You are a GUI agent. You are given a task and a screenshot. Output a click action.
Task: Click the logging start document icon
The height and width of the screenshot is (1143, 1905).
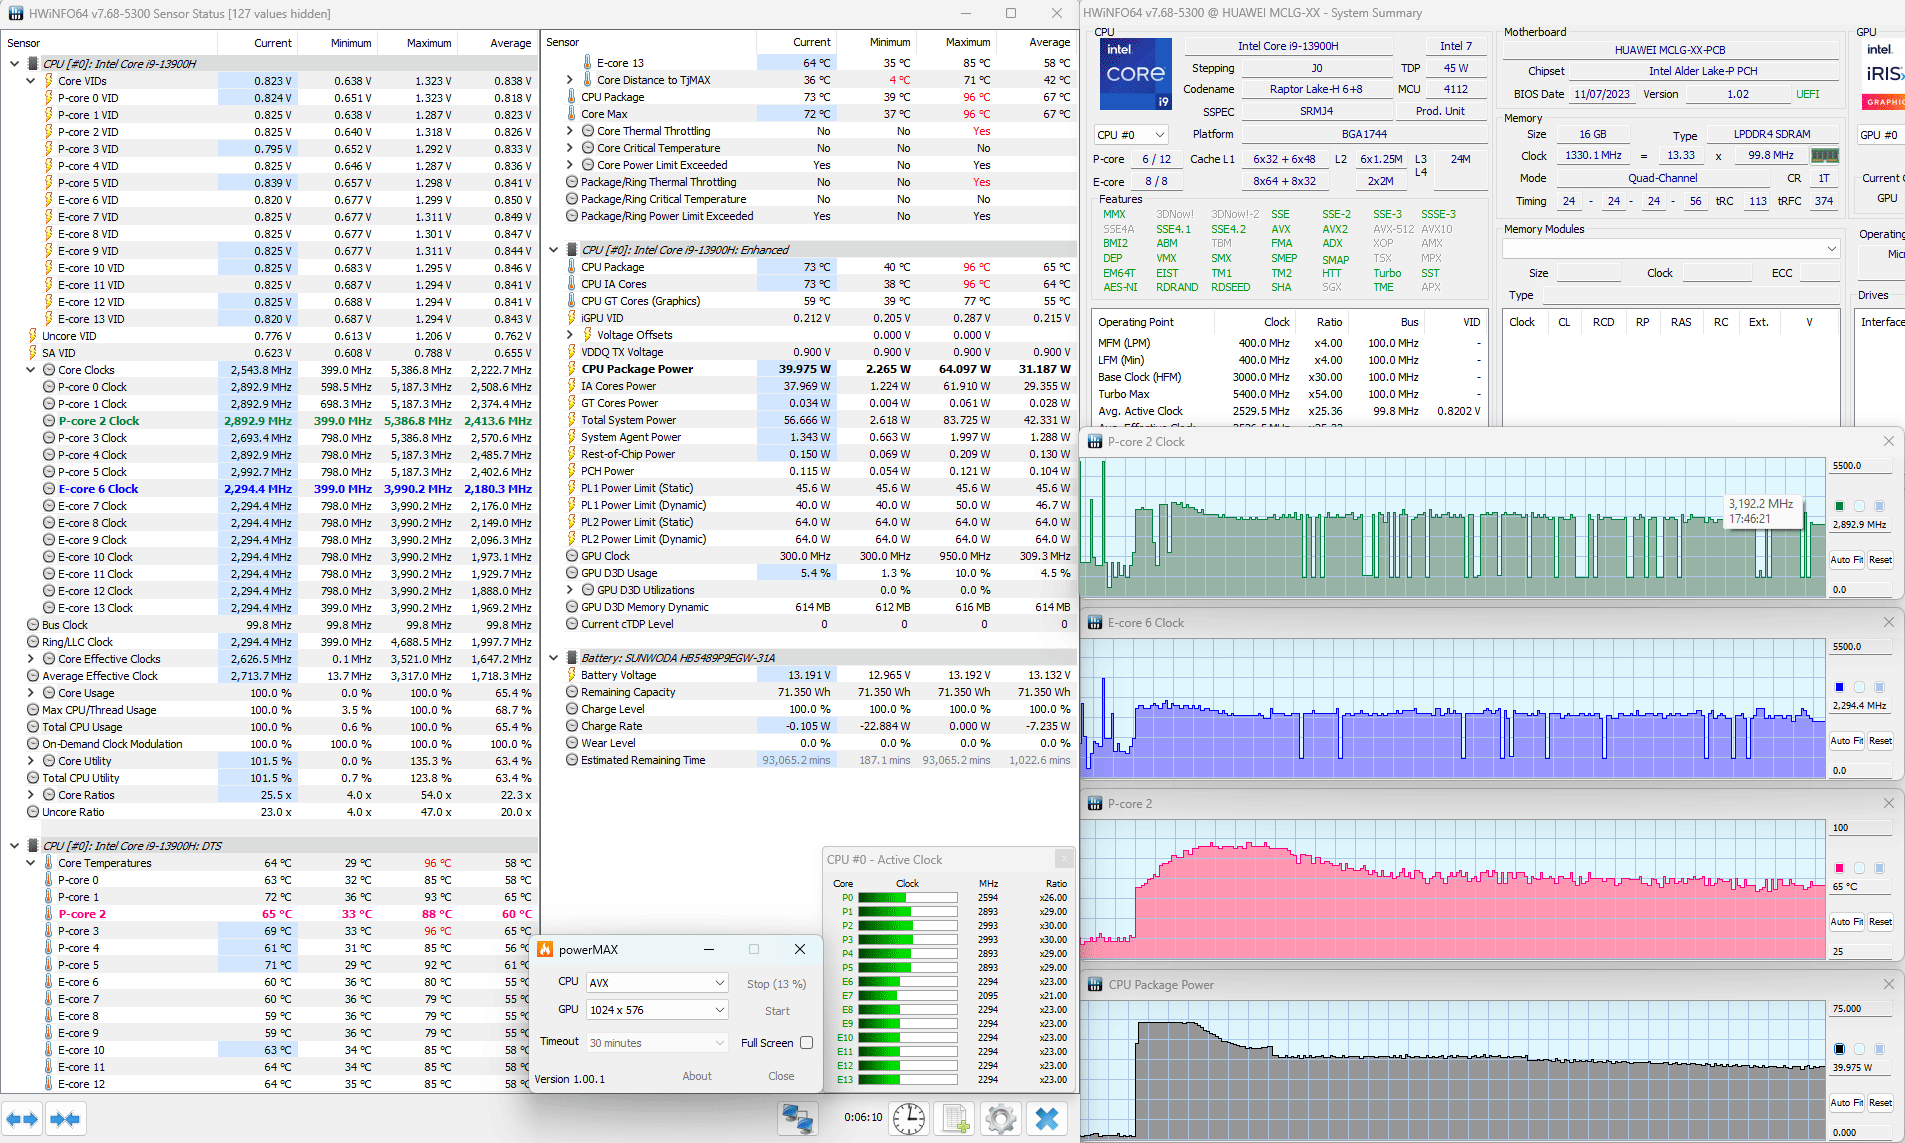tap(955, 1118)
